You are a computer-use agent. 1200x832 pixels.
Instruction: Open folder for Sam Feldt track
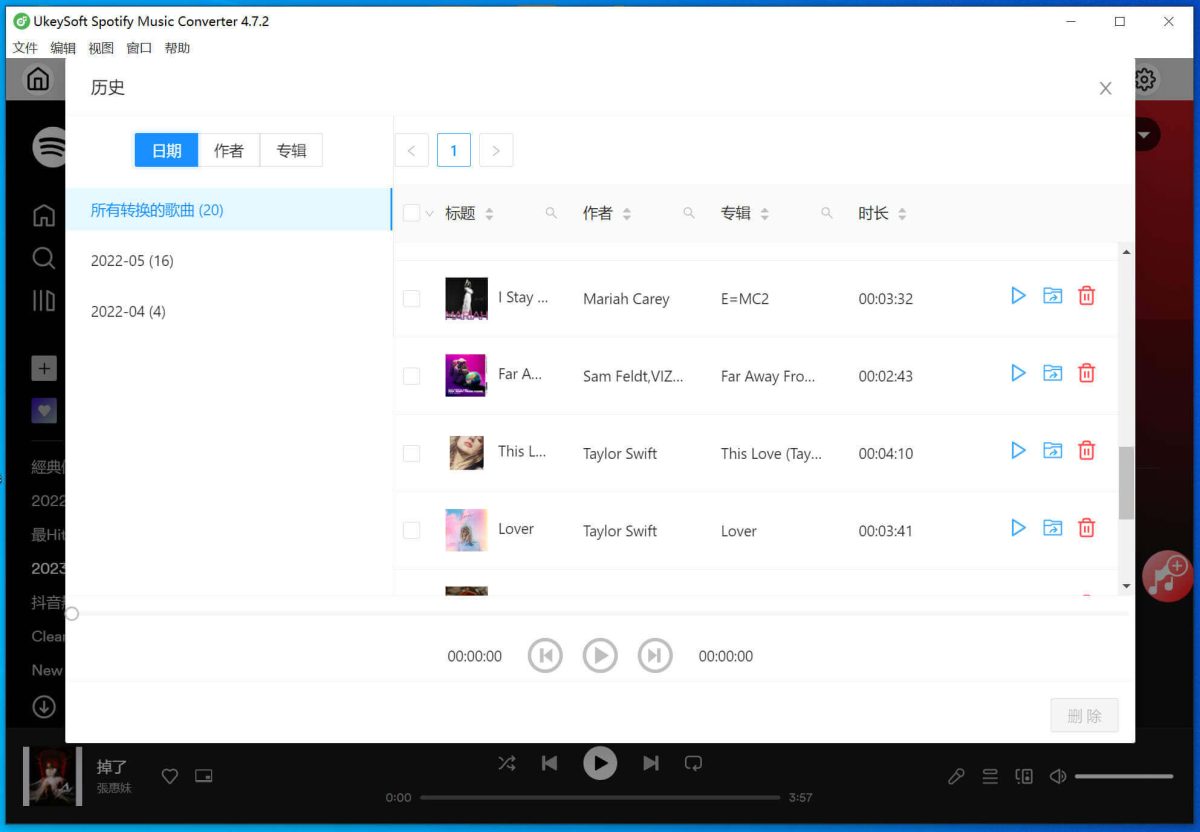click(x=1052, y=373)
